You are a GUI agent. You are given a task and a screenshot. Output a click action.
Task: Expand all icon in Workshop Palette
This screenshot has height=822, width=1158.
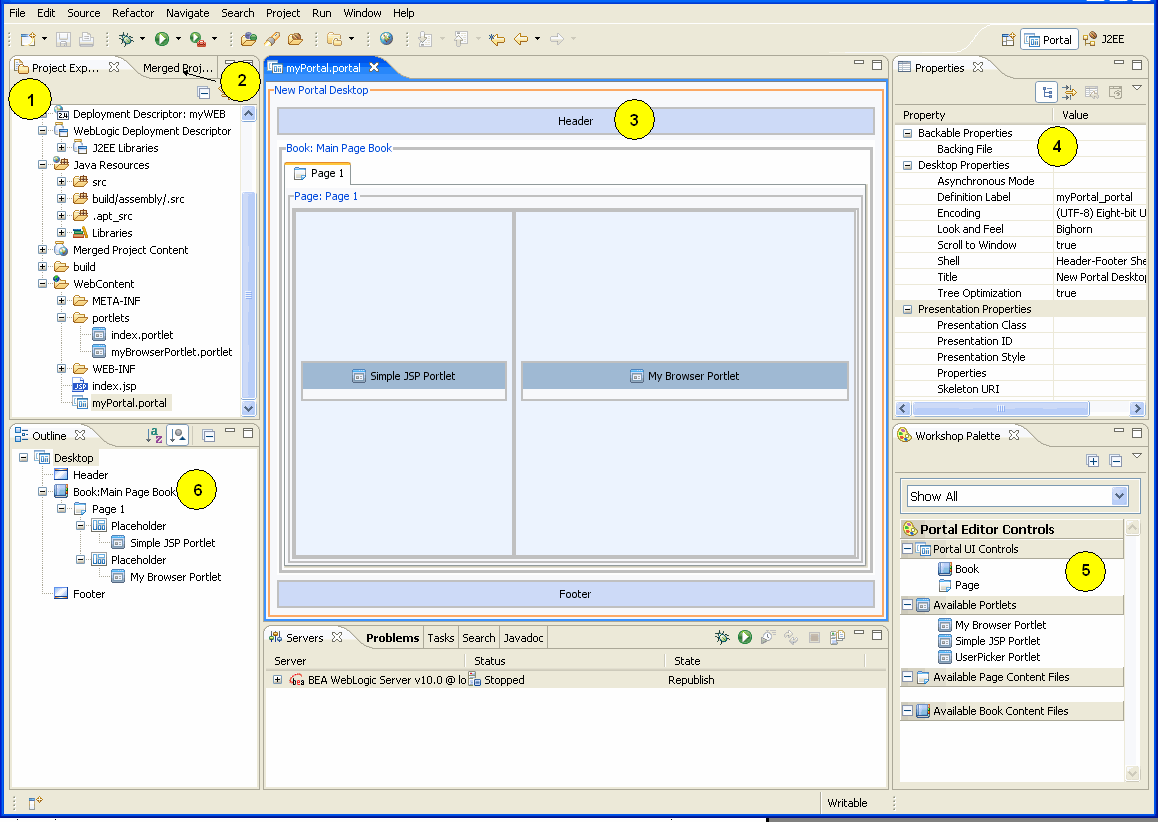(x=1093, y=461)
